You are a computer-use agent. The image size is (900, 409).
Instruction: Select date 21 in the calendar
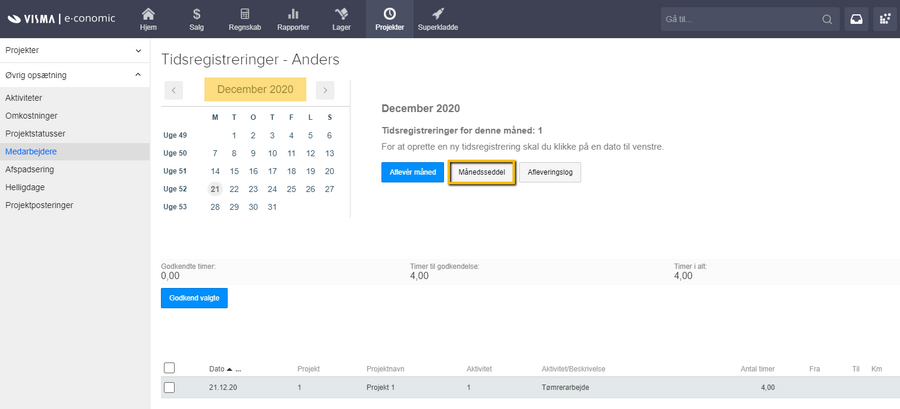point(215,188)
